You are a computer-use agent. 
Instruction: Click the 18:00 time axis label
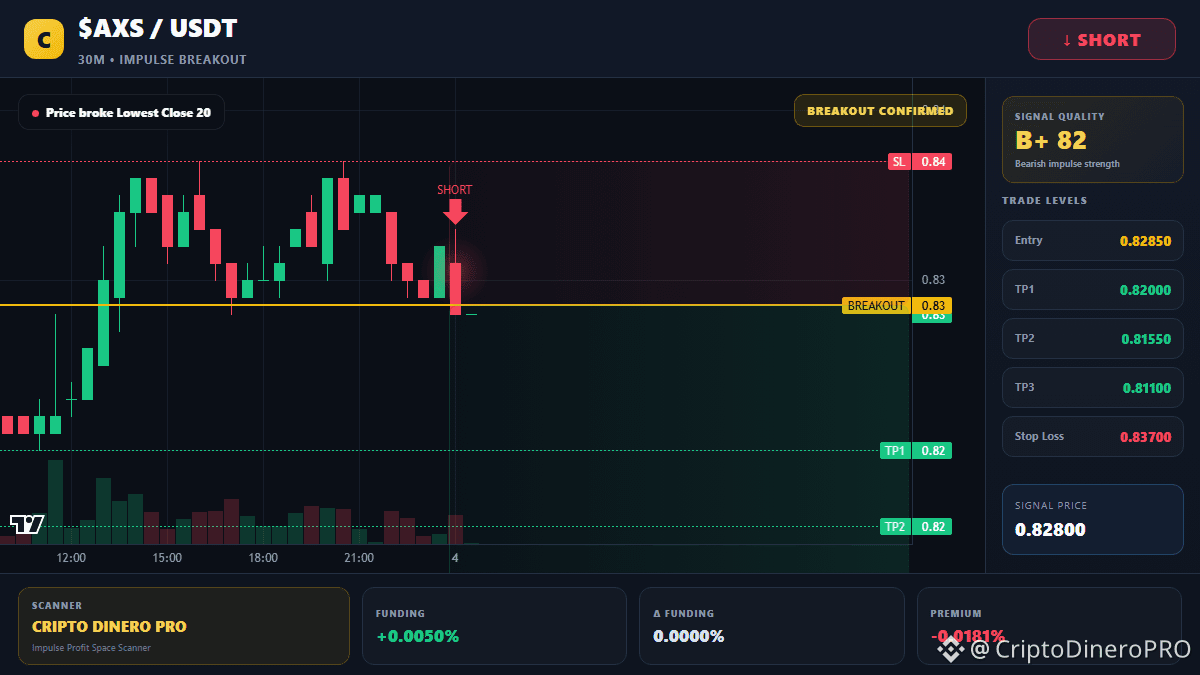263,558
